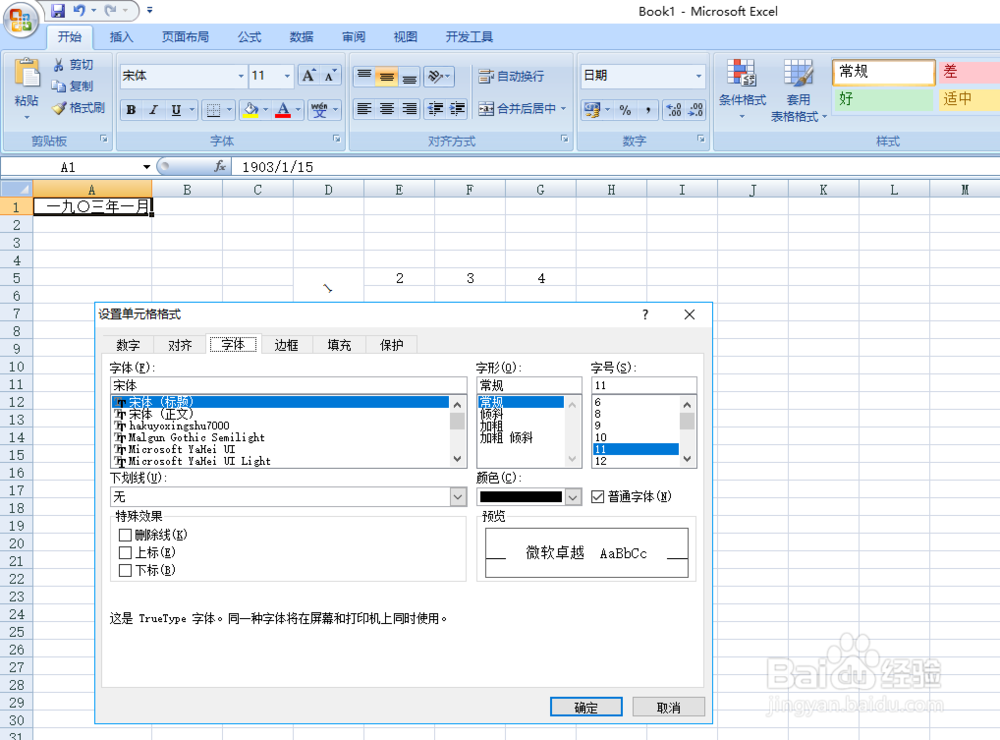Viewport: 1000px width, 740px height.
Task: Click the black color swatch in dialog
Action: [x=521, y=496]
